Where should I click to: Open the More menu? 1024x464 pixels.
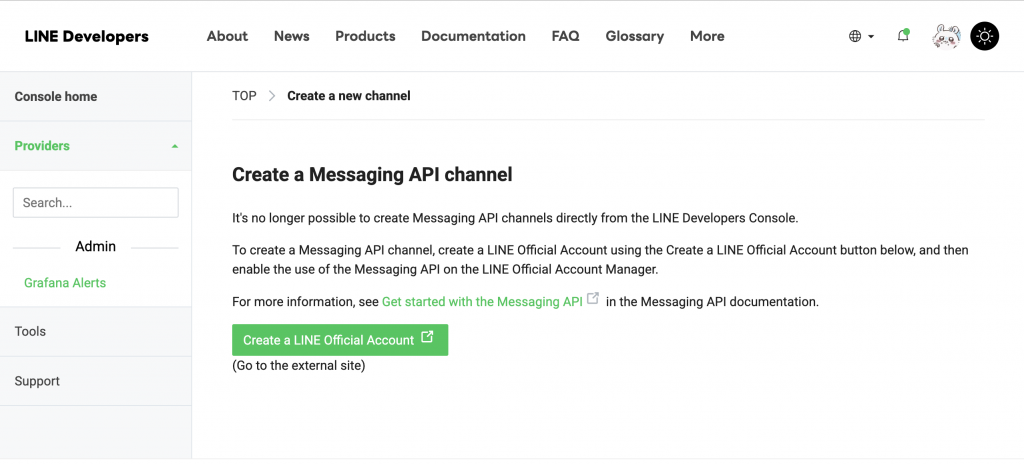click(x=707, y=37)
